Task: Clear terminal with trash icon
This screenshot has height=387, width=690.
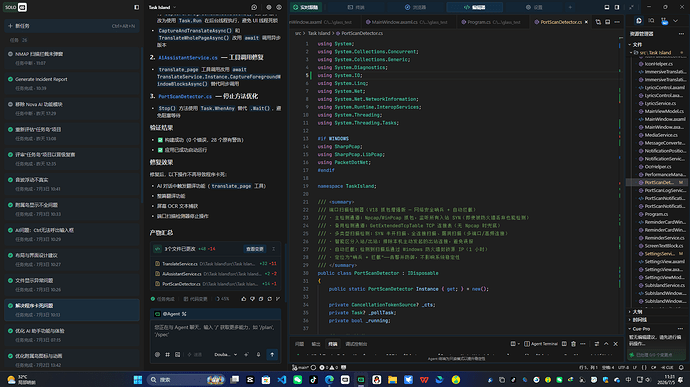Action: 573,344
